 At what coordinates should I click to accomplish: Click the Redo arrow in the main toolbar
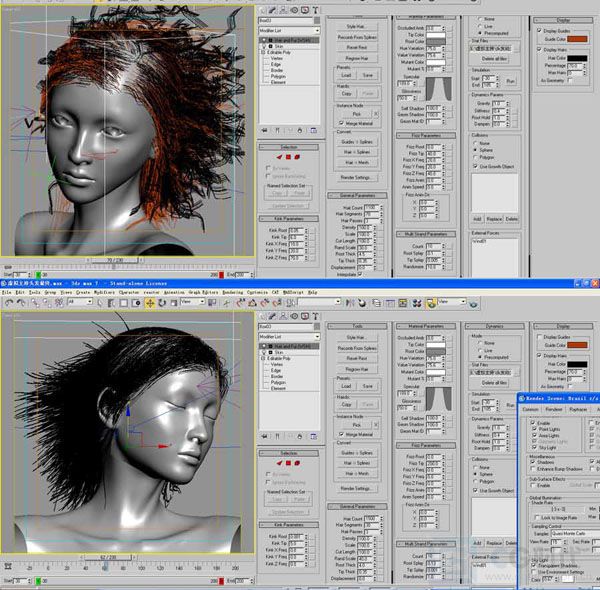pos(21,303)
